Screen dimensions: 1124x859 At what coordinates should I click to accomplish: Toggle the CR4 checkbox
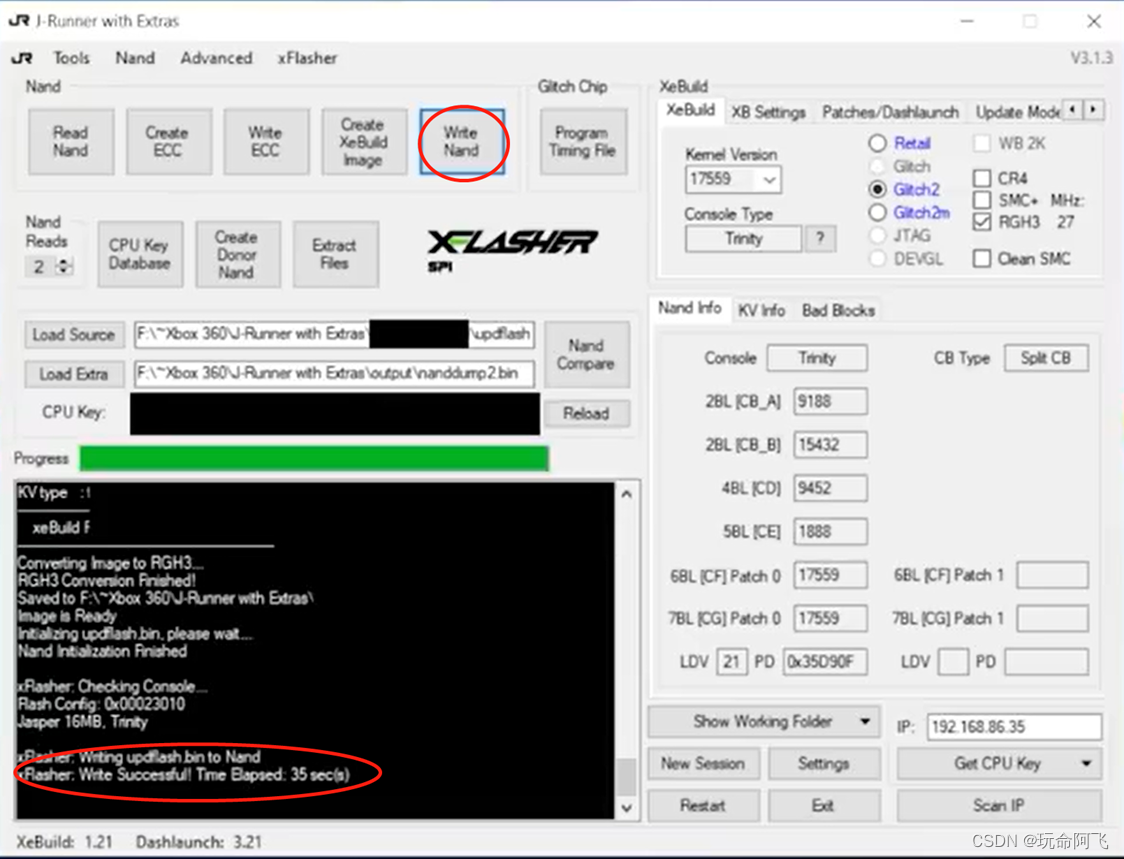point(982,178)
